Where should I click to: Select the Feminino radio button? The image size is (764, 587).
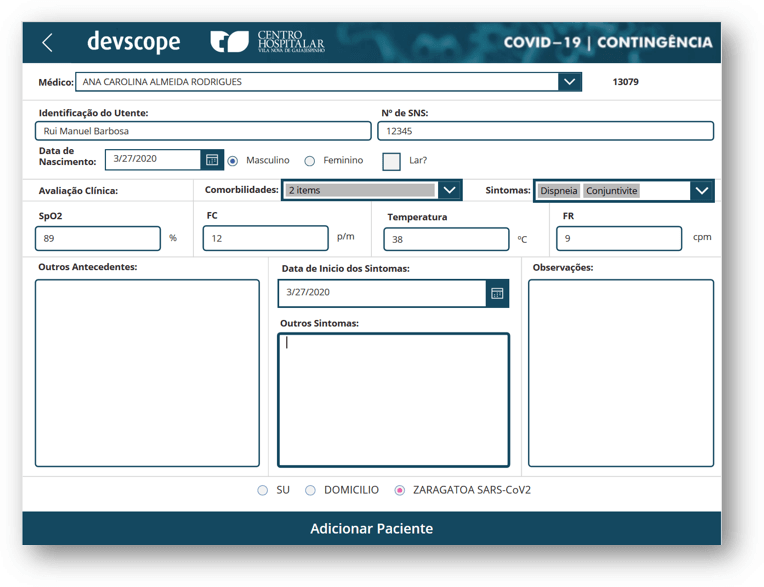point(310,161)
